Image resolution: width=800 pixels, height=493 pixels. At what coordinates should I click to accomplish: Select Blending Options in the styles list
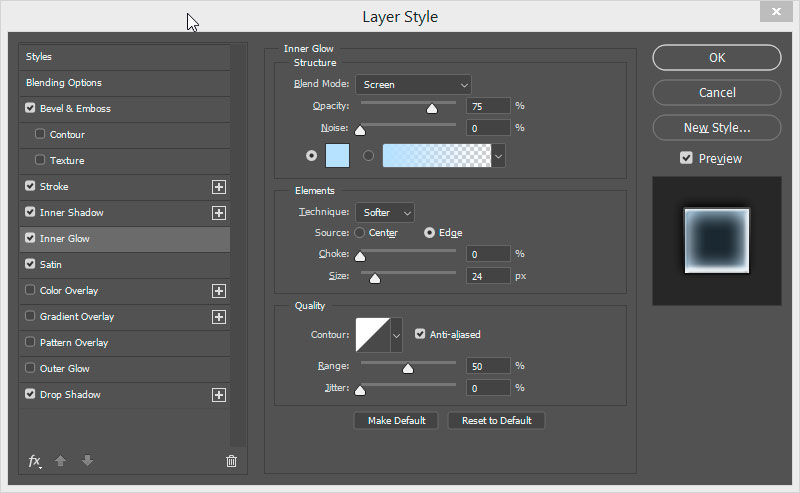pyautogui.click(x=124, y=83)
